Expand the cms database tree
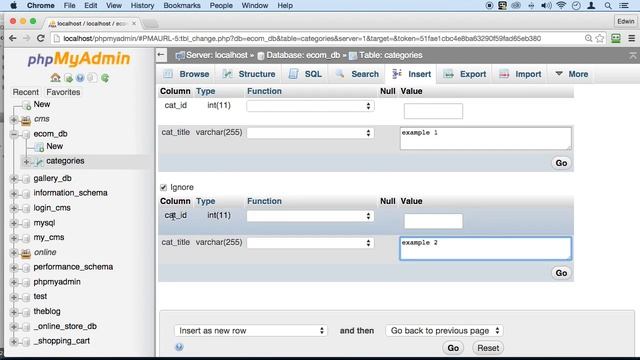Image resolution: width=640 pixels, height=360 pixels. click(14, 119)
